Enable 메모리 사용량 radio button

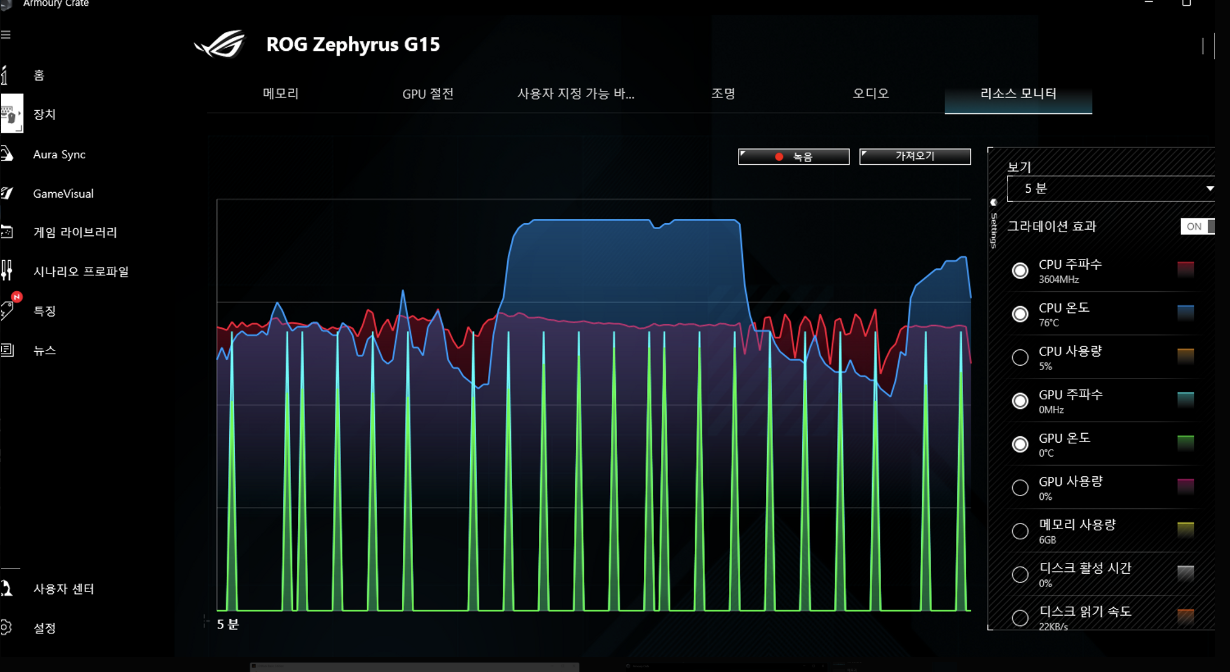coord(1020,531)
